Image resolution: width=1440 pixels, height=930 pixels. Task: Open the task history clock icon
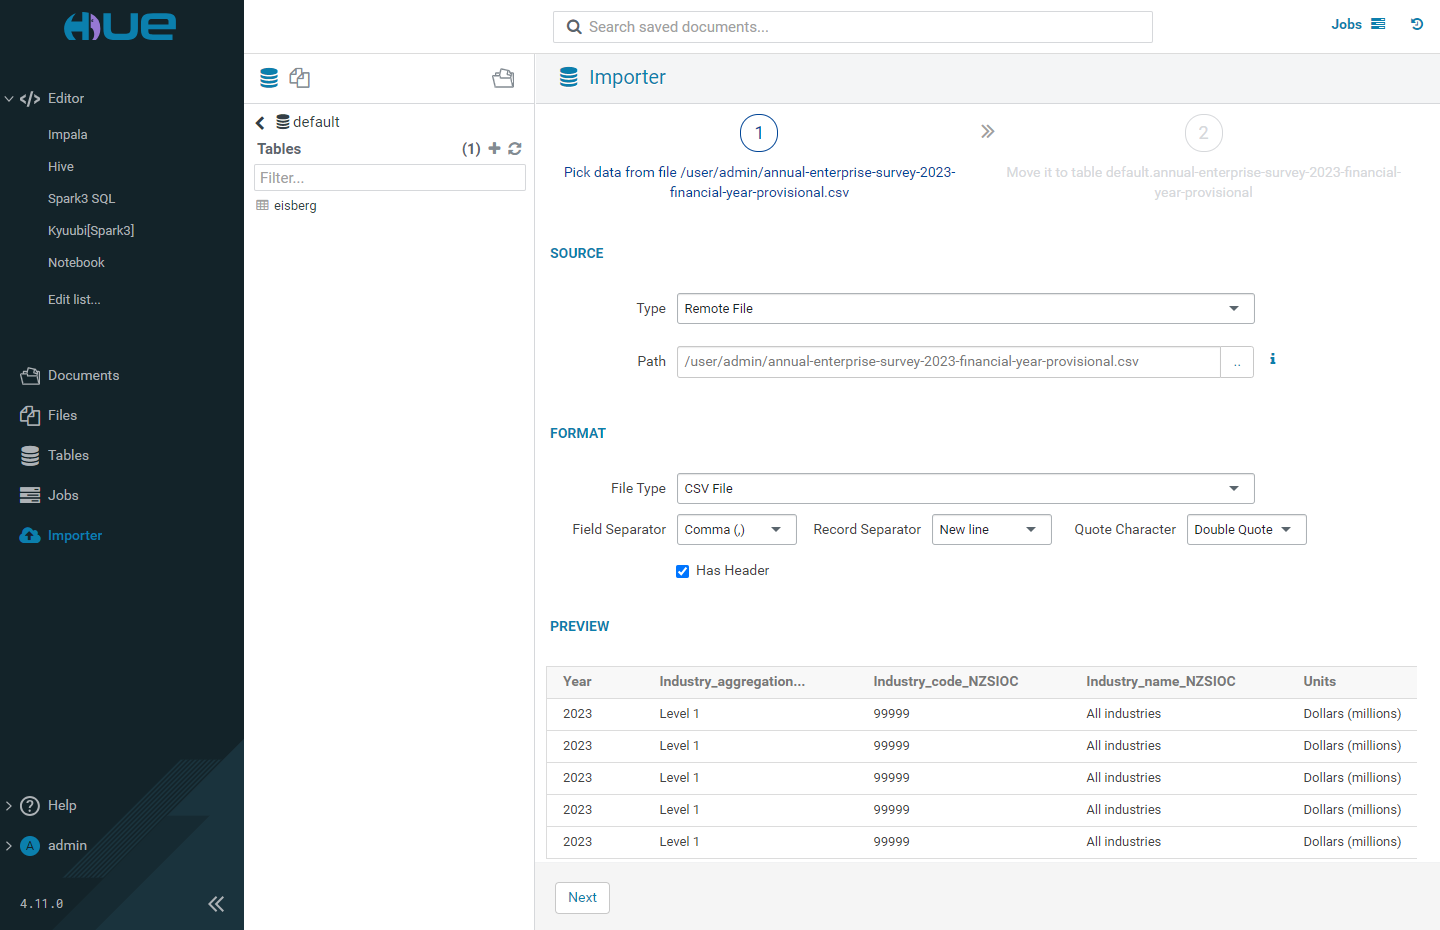1417,24
